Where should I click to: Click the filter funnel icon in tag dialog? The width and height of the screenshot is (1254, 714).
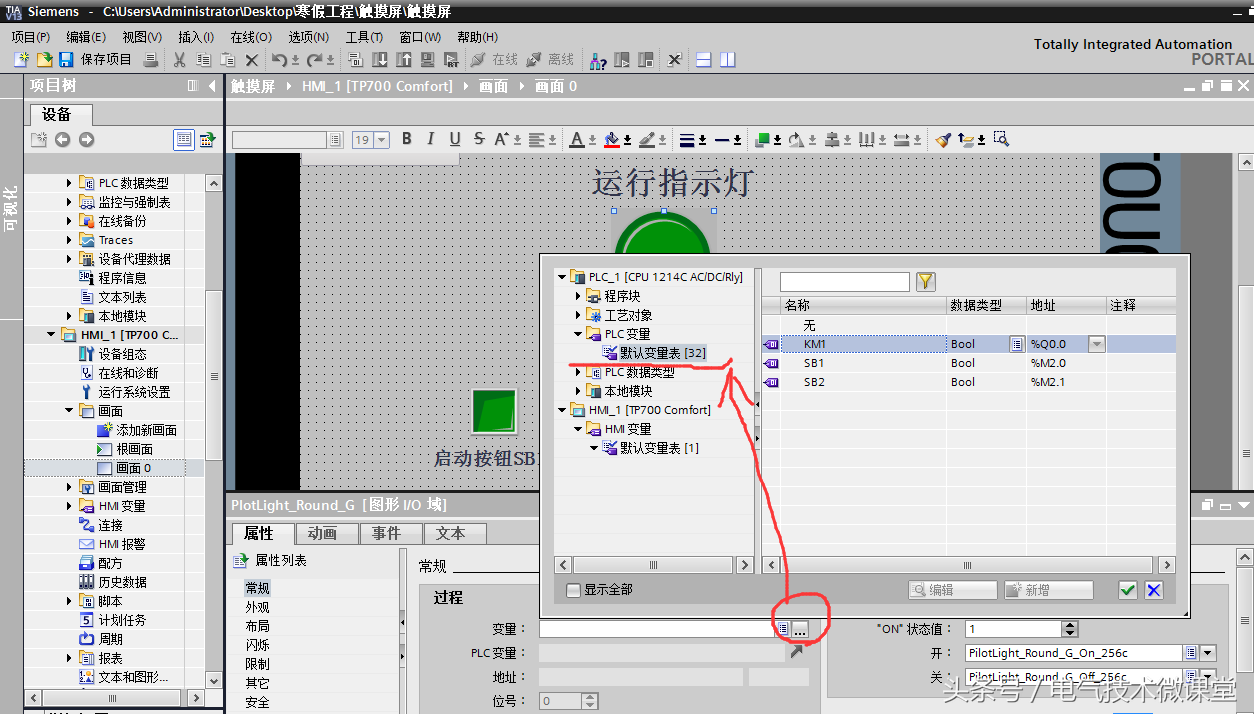pyautogui.click(x=926, y=282)
